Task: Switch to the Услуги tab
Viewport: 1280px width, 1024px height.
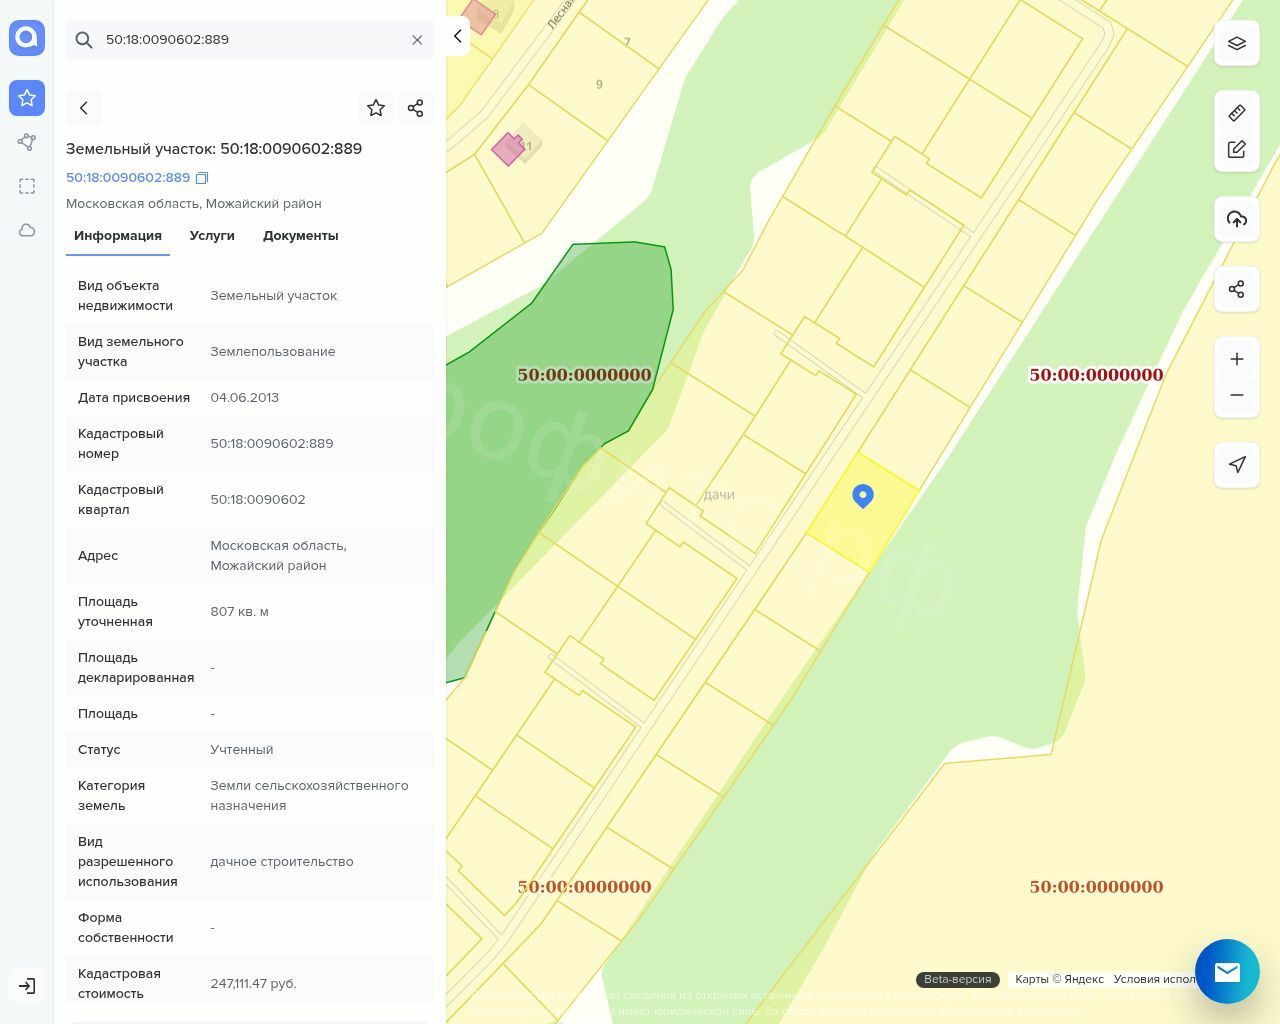Action: click(212, 236)
